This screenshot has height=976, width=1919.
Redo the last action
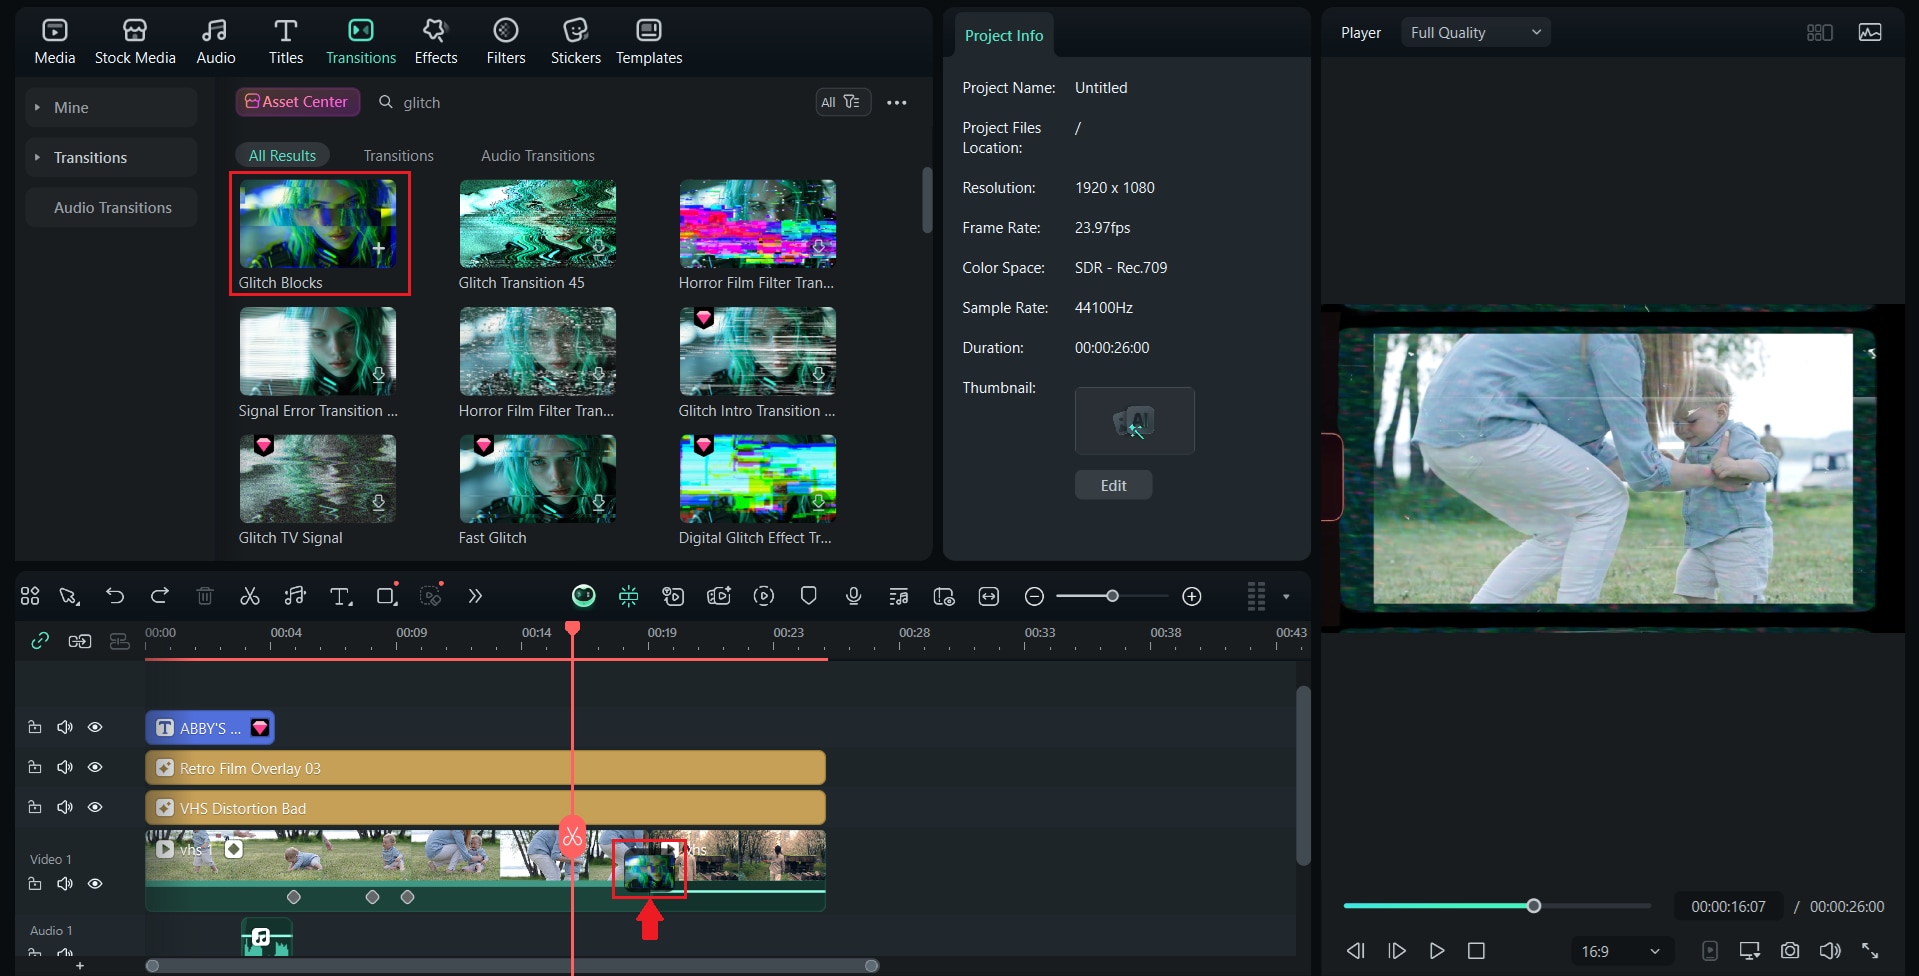[160, 596]
